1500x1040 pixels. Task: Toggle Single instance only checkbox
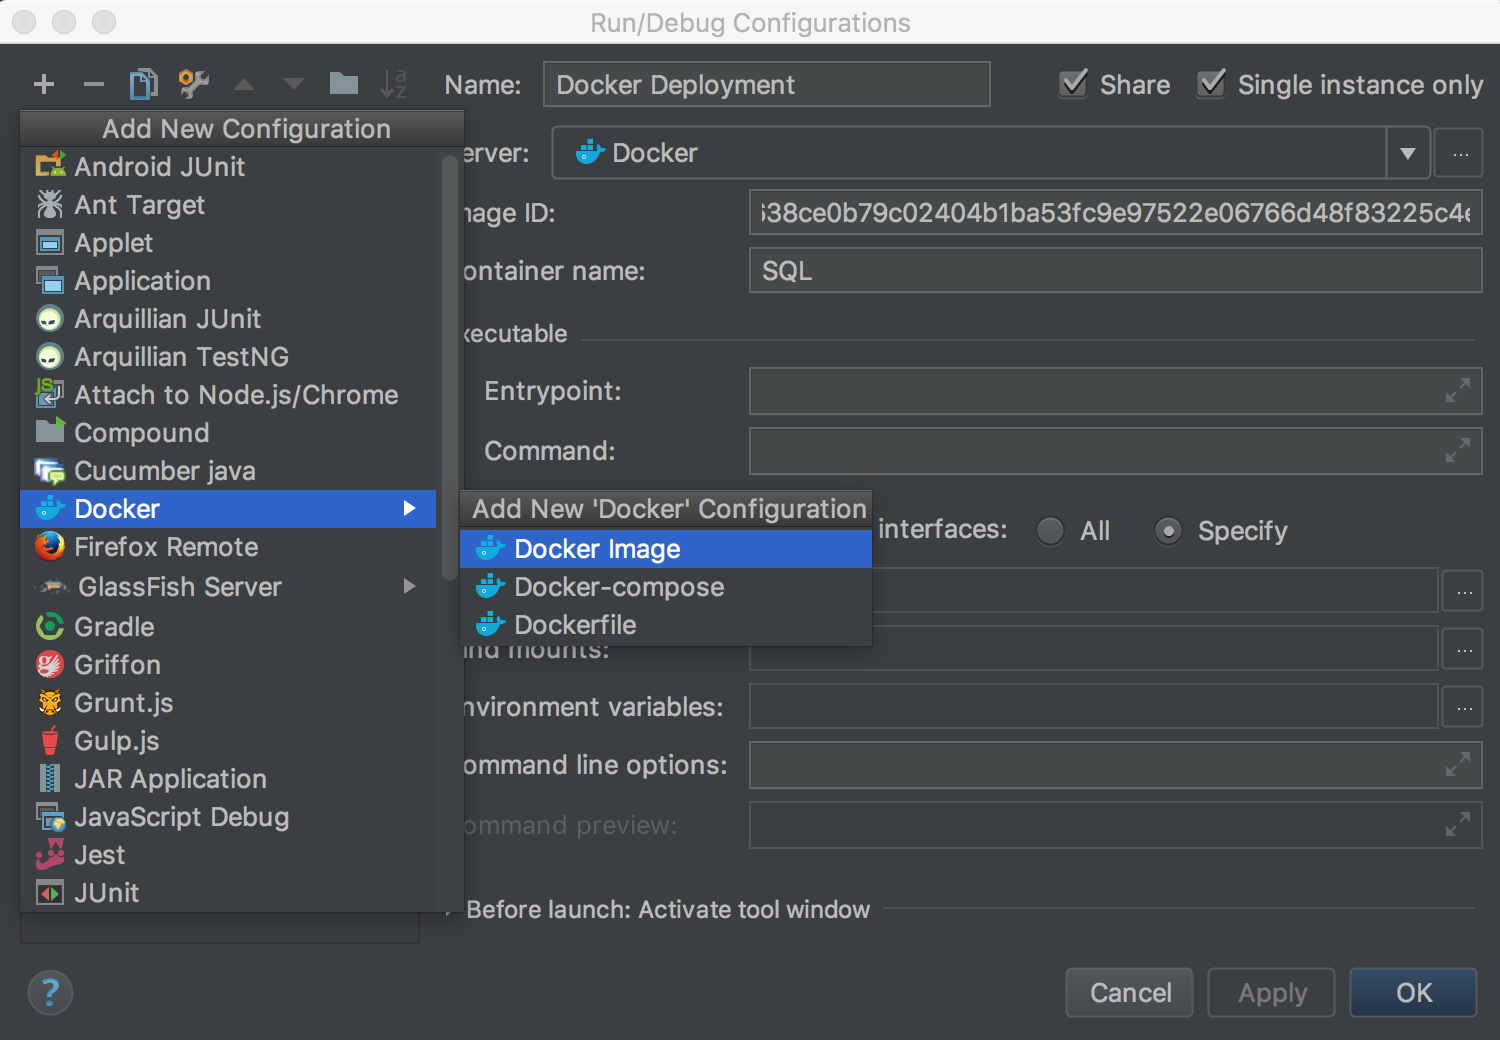1212,84
